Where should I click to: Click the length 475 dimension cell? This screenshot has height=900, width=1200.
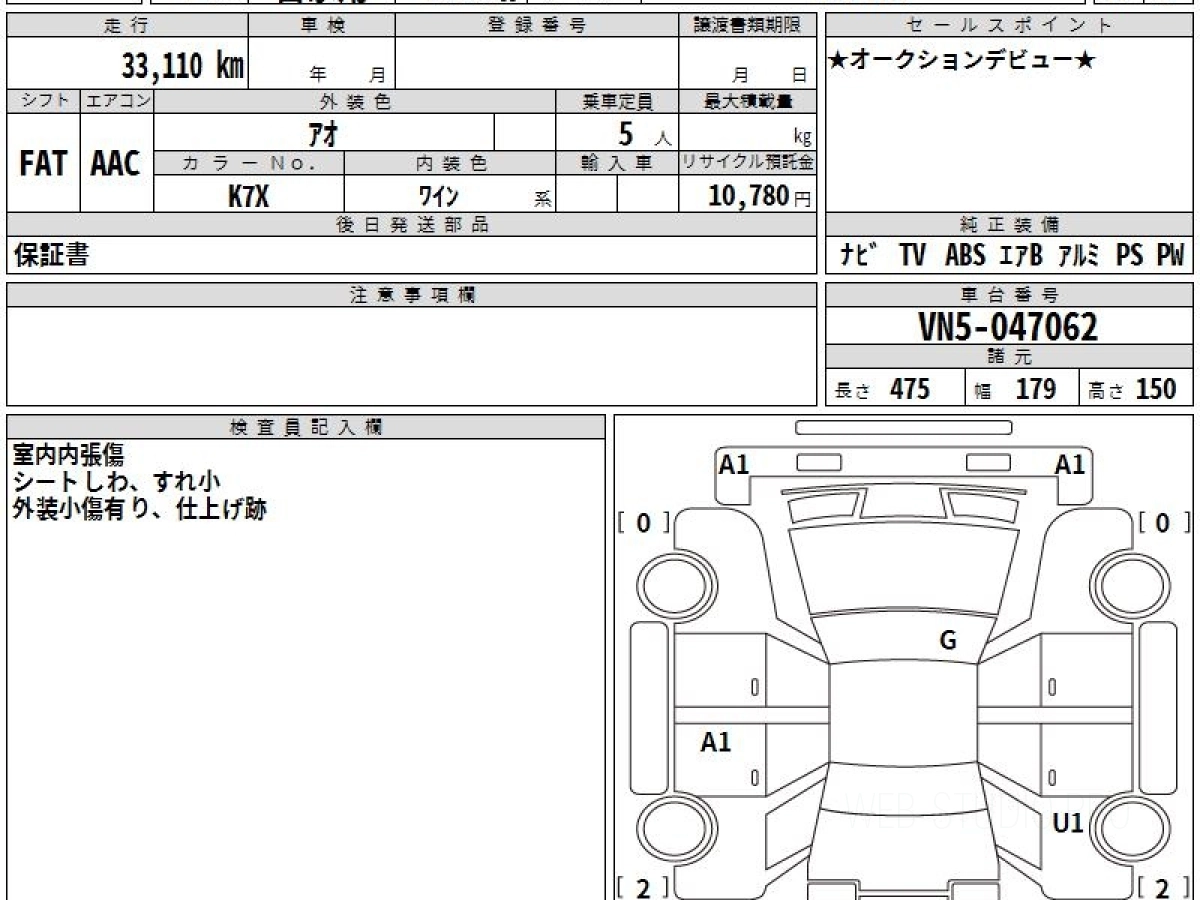tap(895, 389)
